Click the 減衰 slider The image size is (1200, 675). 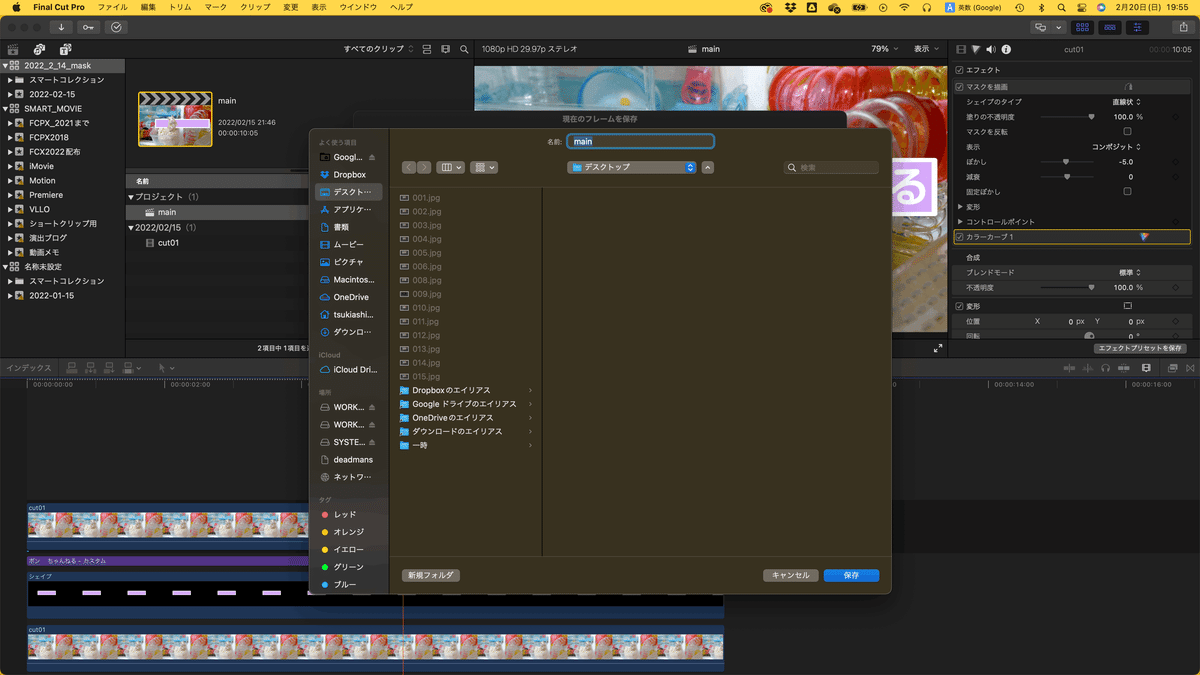[1066, 176]
